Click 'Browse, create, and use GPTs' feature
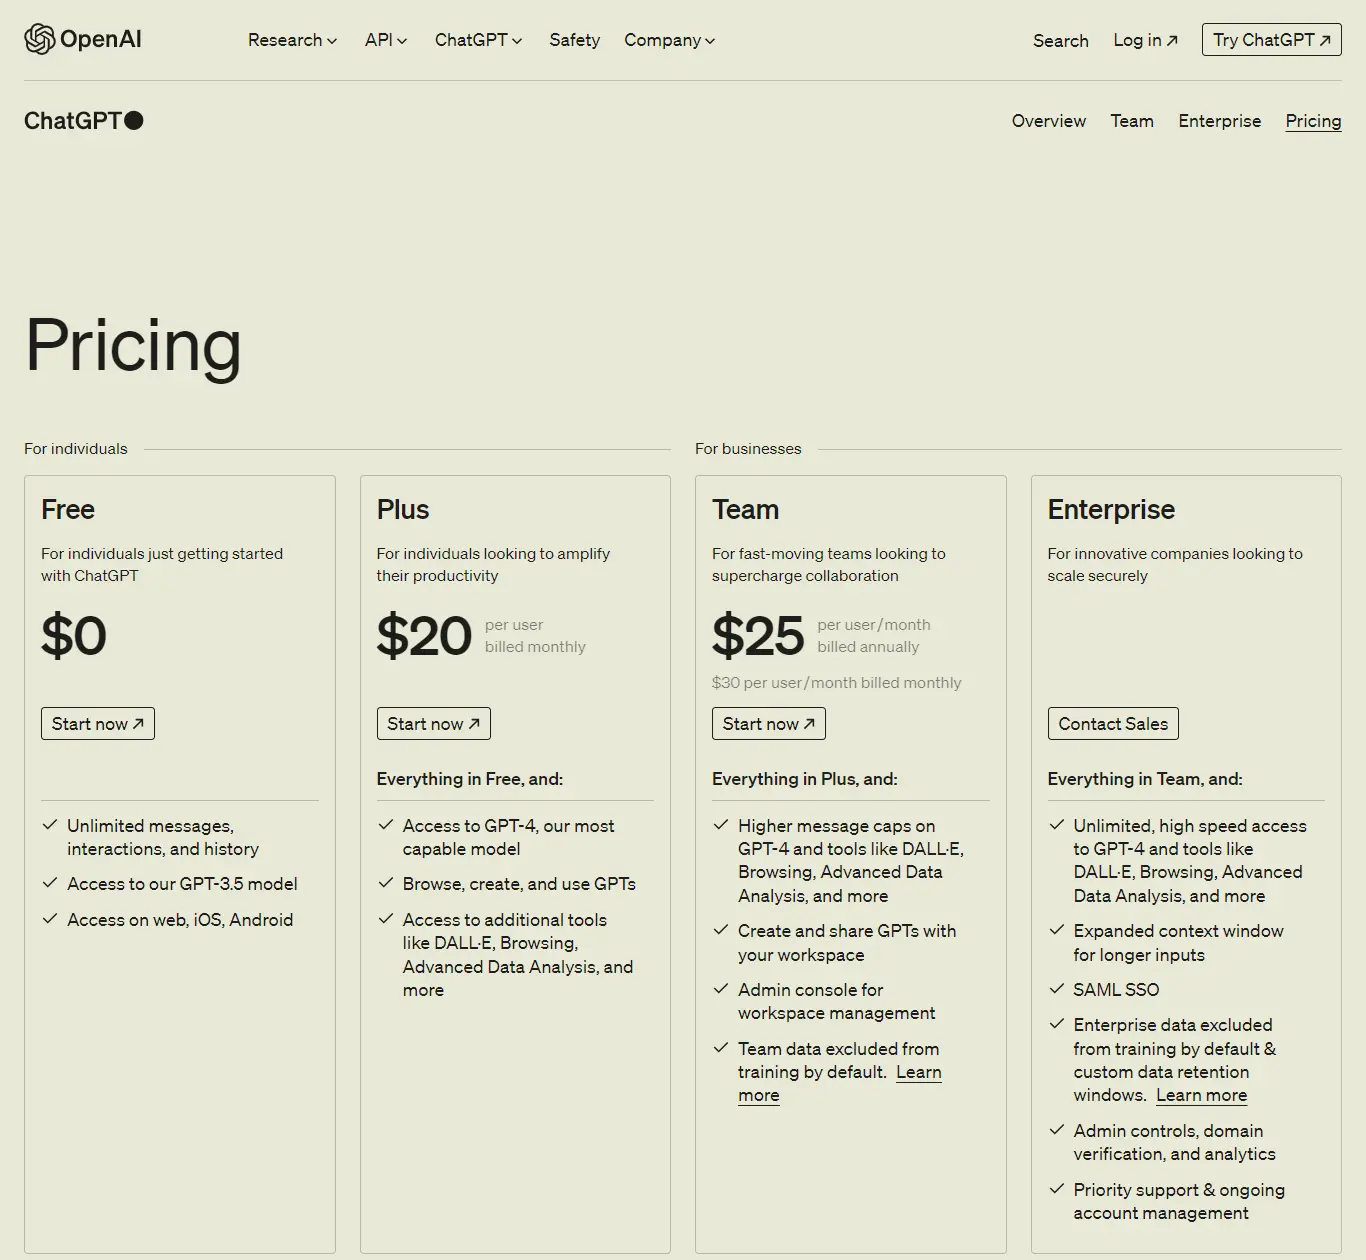This screenshot has width=1366, height=1260. click(x=519, y=884)
